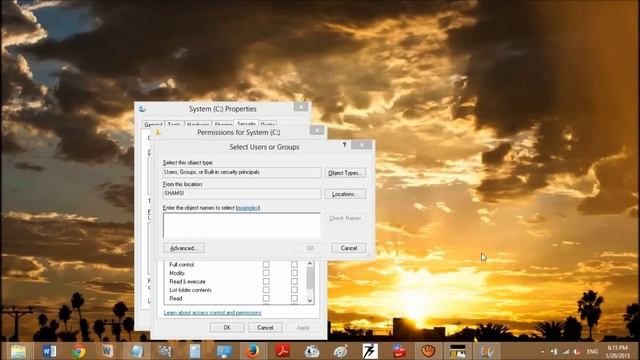Open File Explorer from the taskbar
The width and height of the screenshot is (640, 360).
pos(18,351)
